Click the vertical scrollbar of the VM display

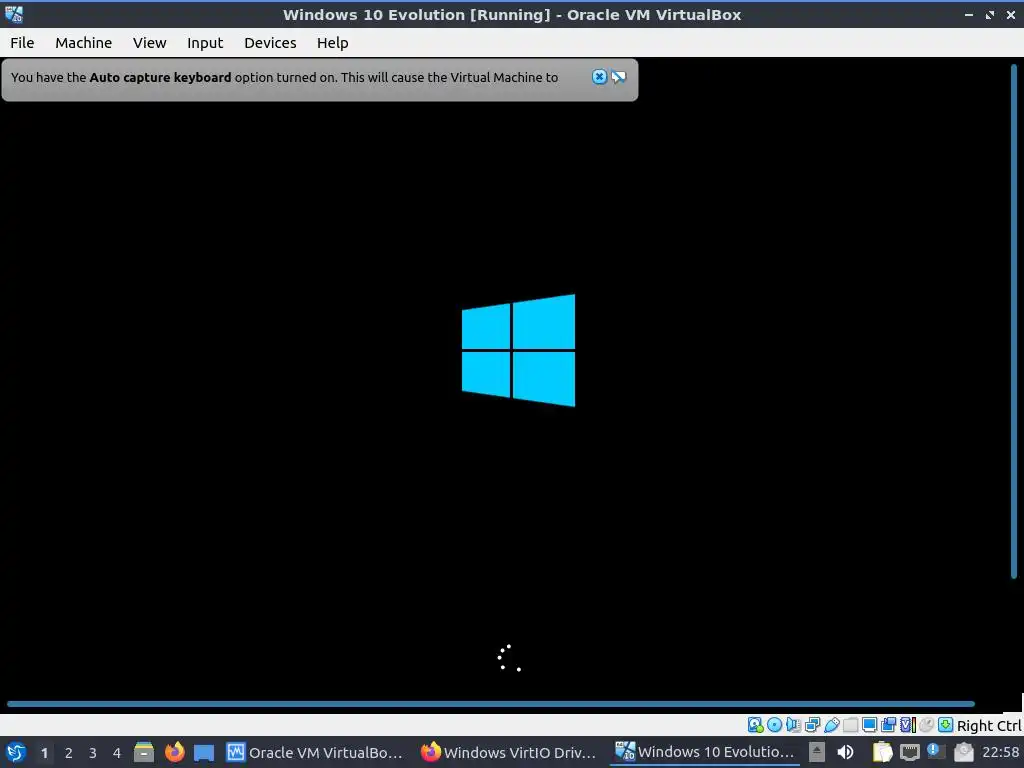[x=1014, y=321]
